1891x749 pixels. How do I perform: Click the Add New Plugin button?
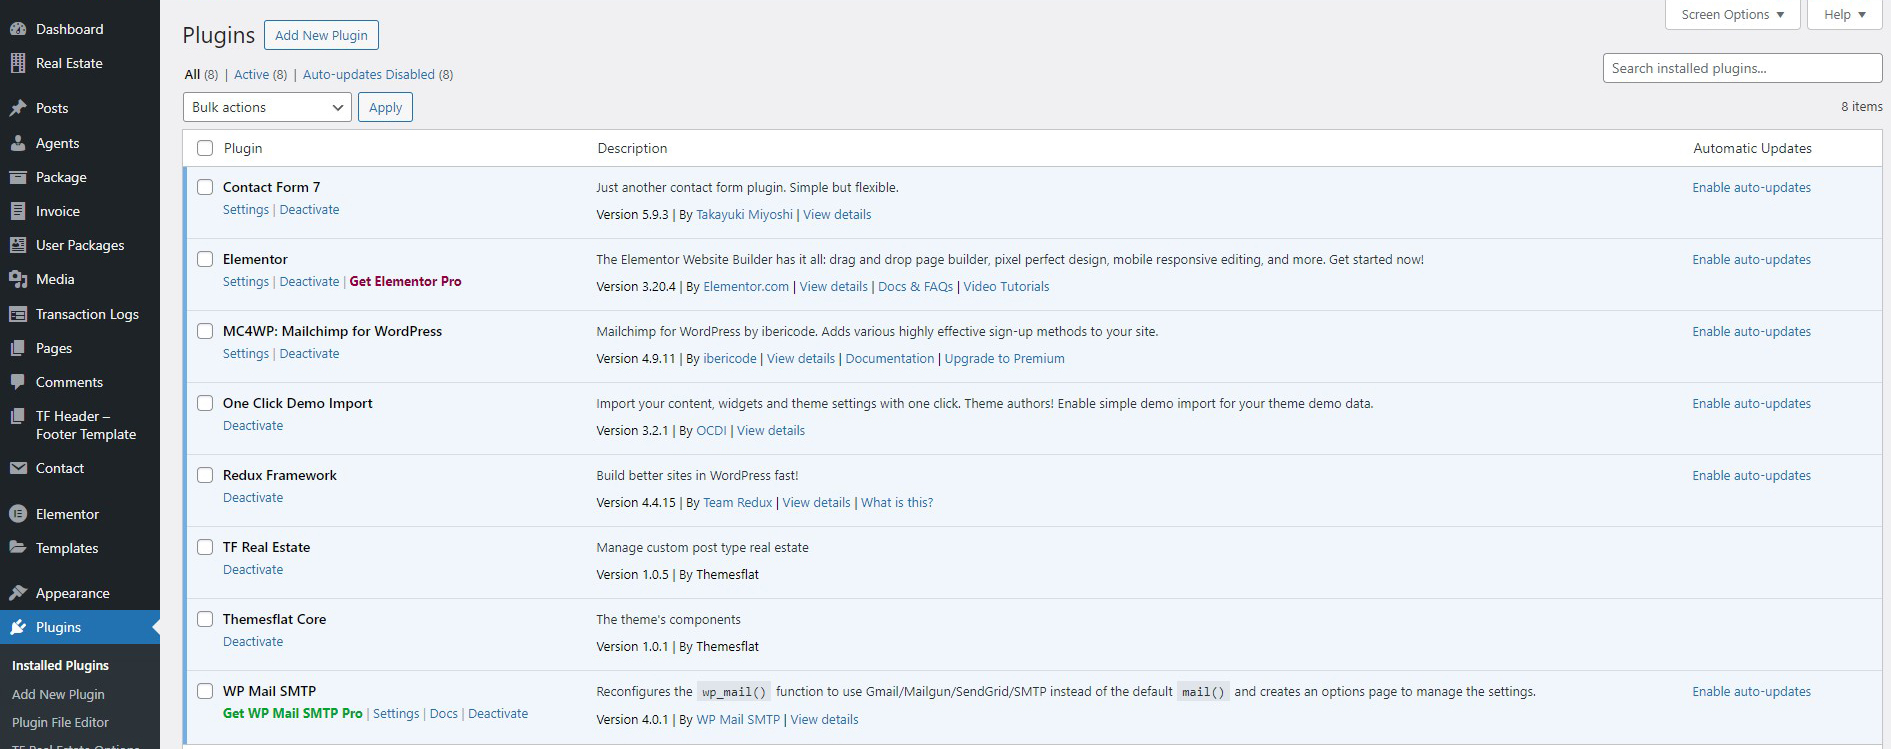click(x=321, y=35)
